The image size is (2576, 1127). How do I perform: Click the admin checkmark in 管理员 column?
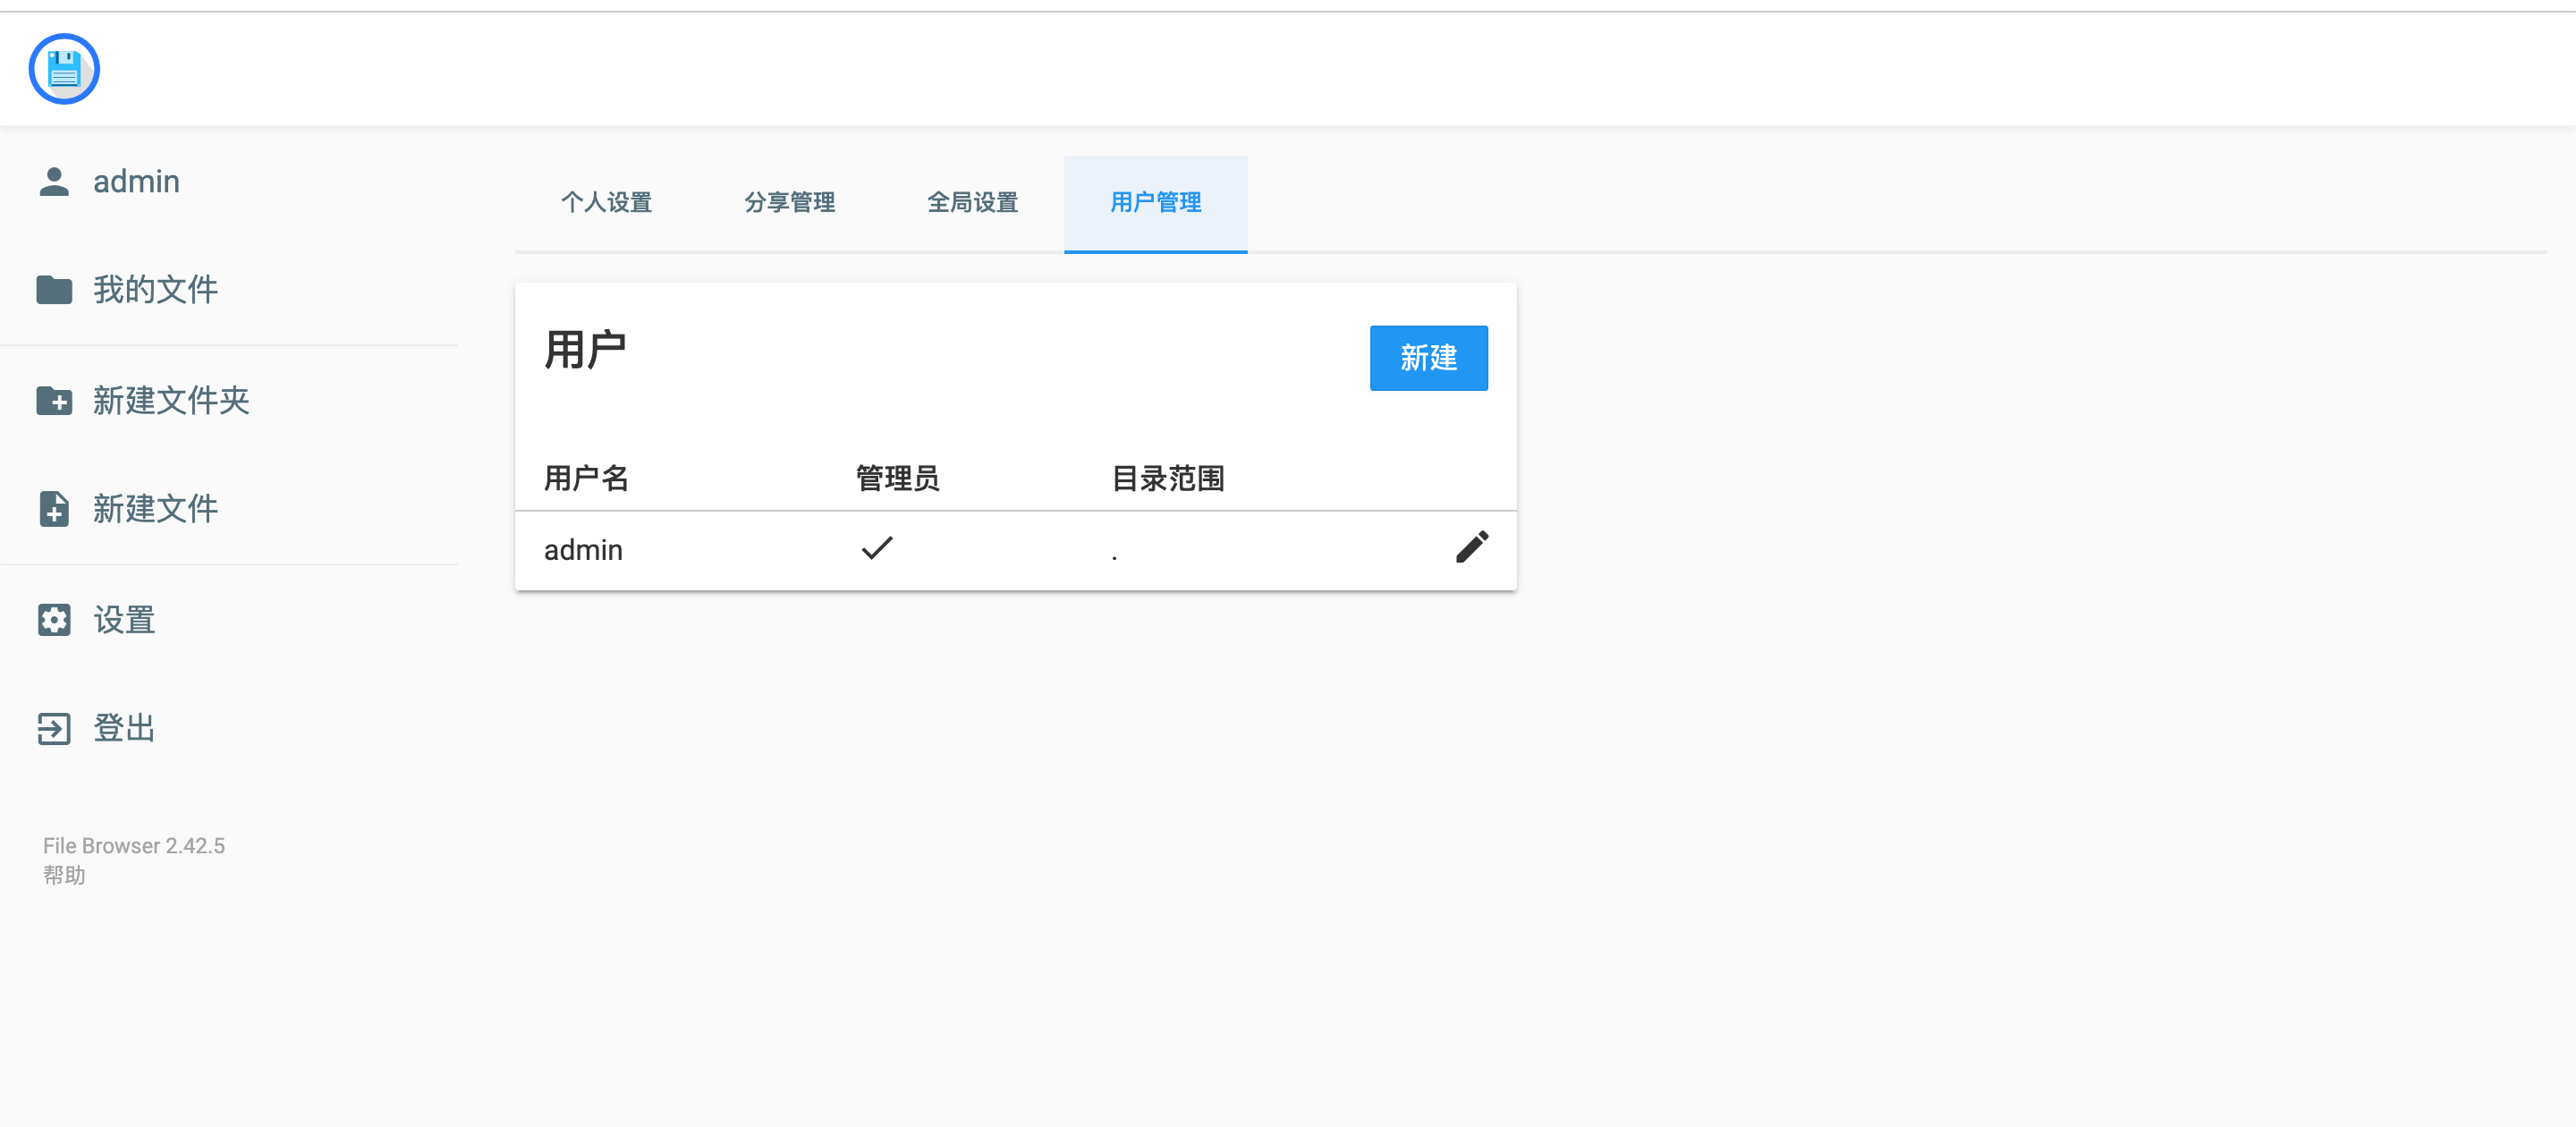876,548
